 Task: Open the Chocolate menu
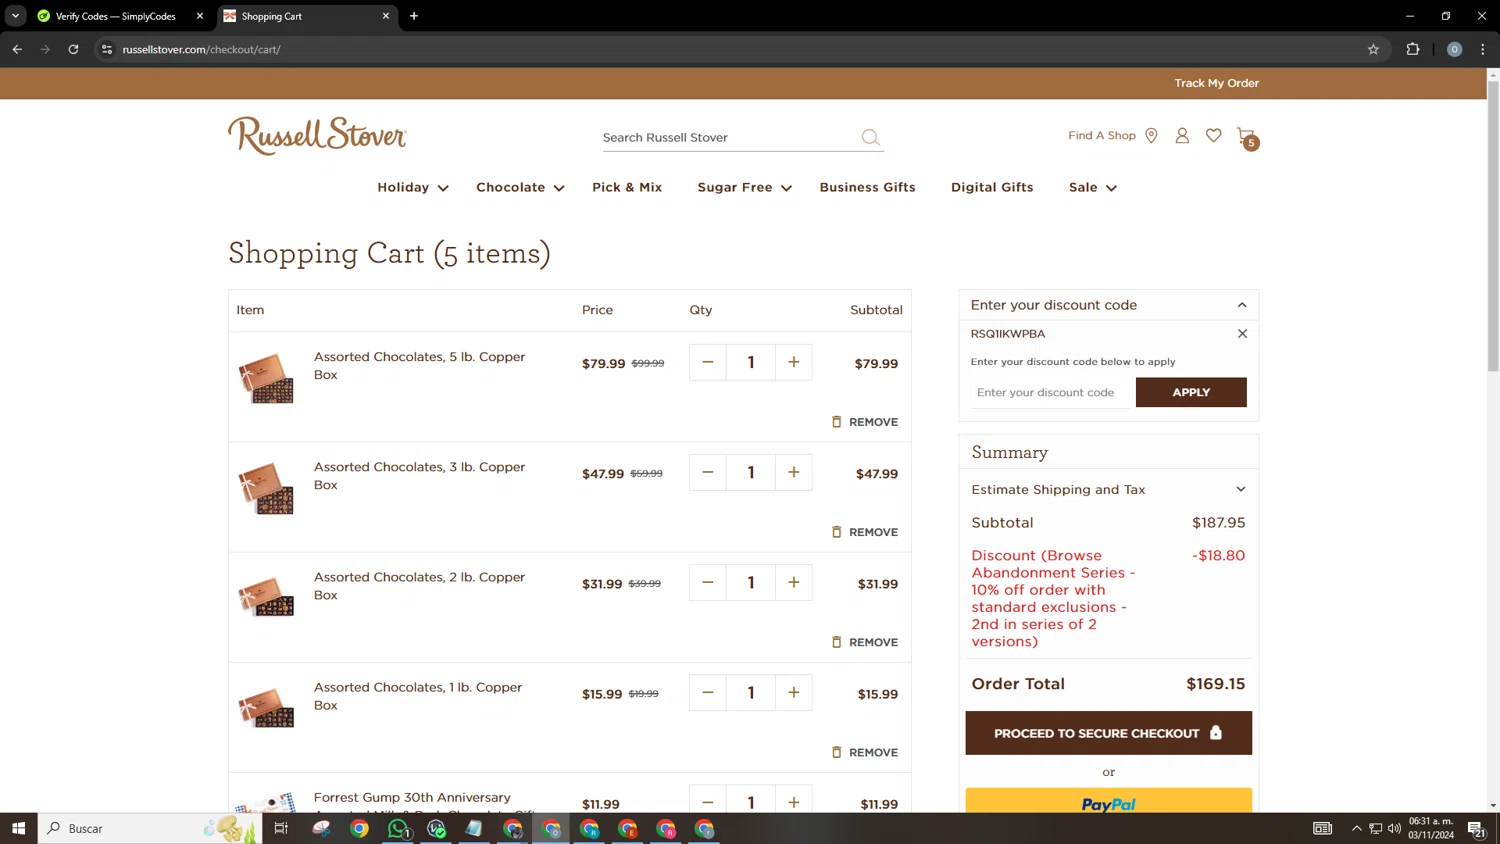520,187
